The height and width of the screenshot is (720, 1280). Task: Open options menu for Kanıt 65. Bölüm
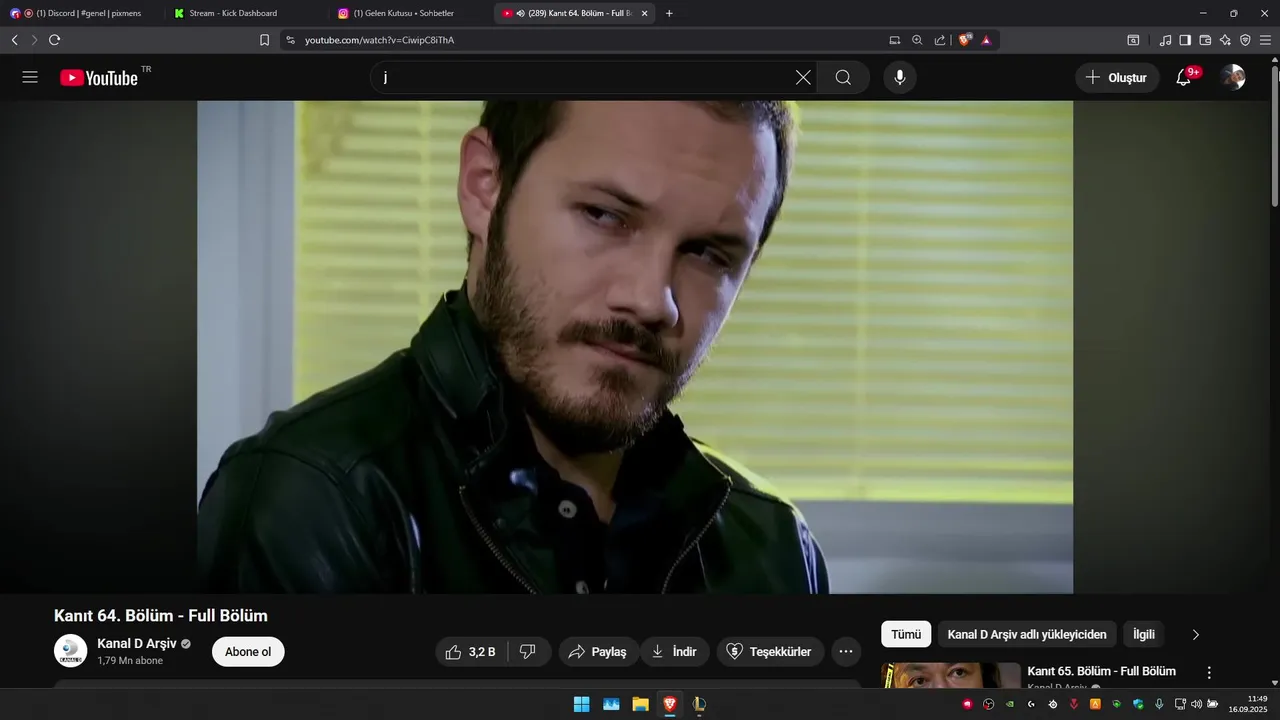click(x=1209, y=673)
